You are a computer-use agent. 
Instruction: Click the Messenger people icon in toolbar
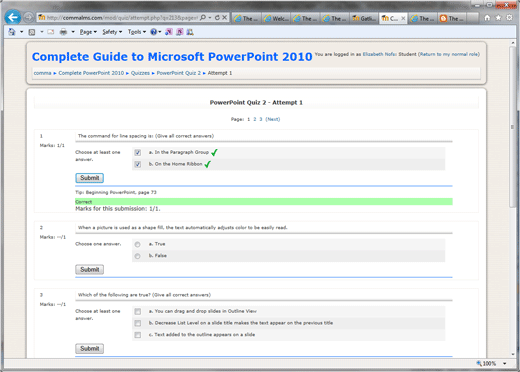[x=190, y=32]
